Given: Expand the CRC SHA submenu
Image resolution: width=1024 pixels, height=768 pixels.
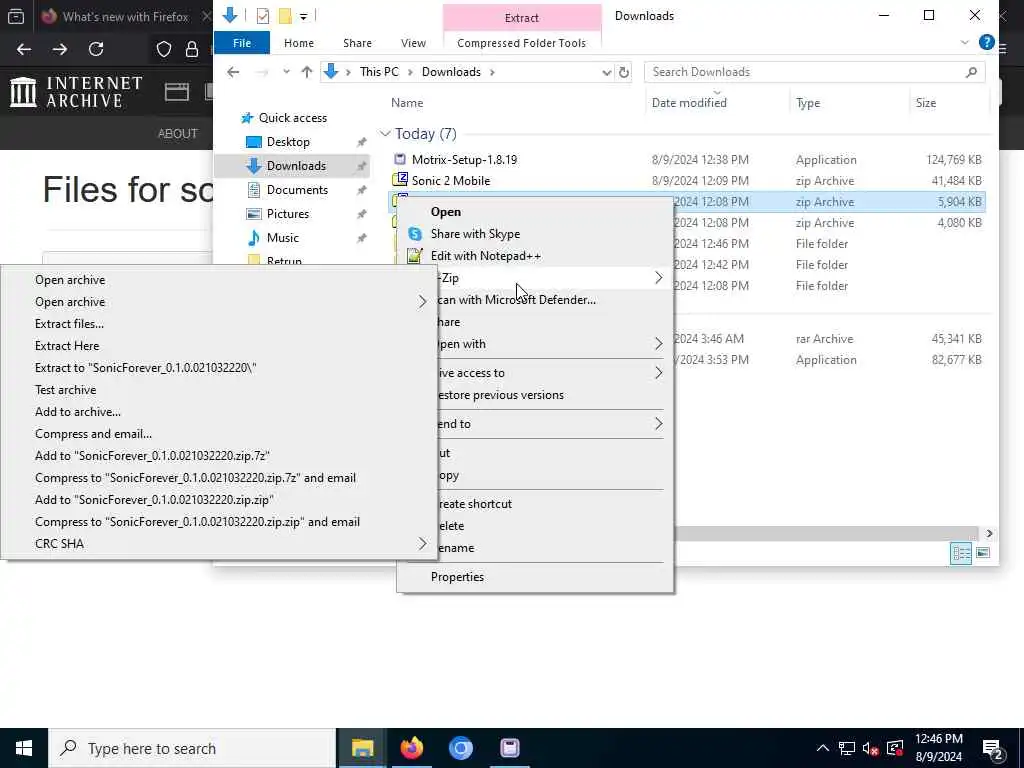Looking at the screenshot, I should (423, 544).
